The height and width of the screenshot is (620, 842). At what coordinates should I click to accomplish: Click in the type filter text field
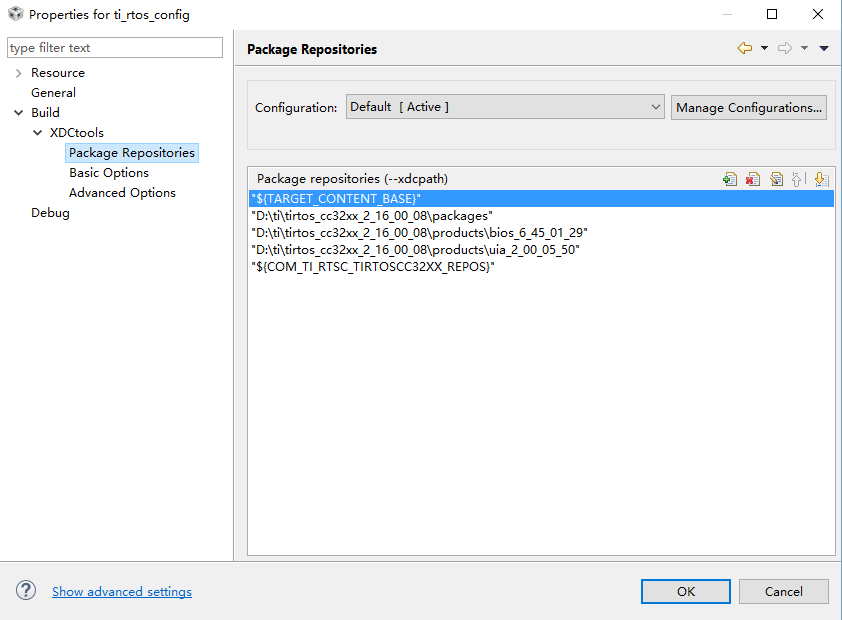[115, 48]
